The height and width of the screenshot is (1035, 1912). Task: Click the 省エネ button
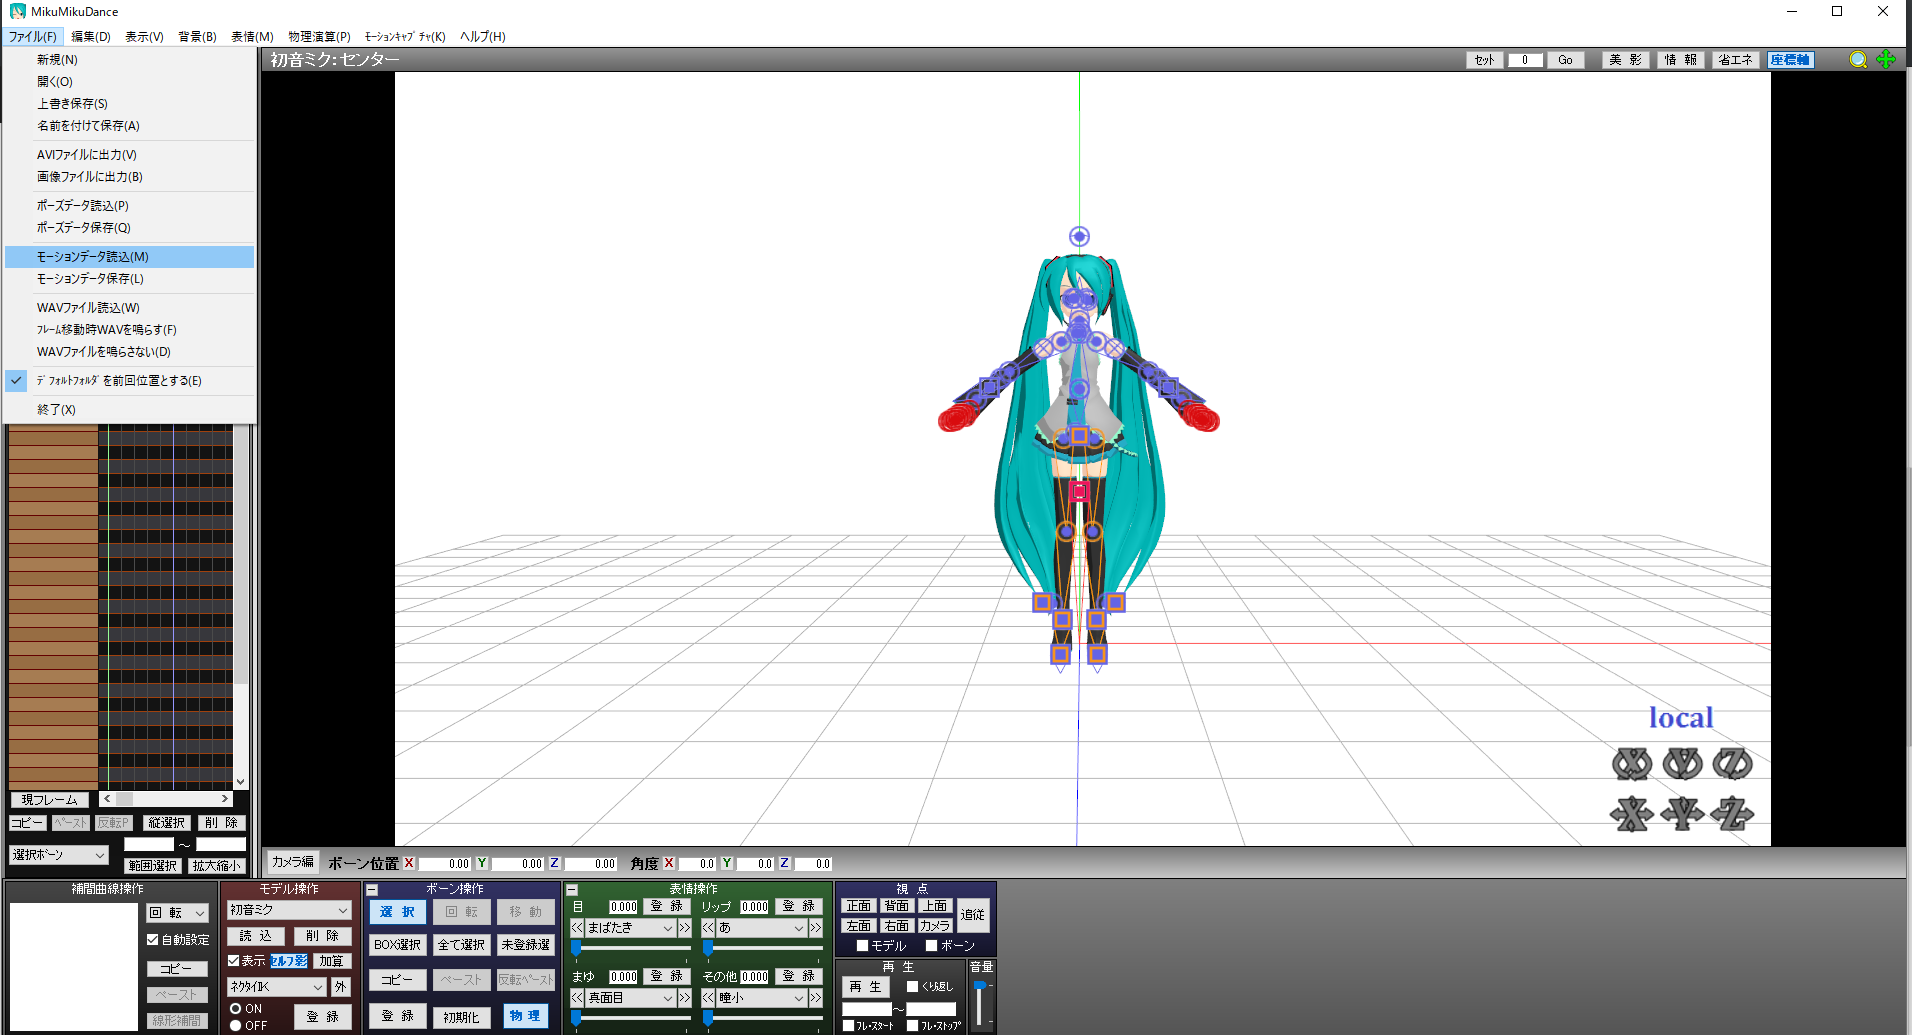pos(1735,60)
